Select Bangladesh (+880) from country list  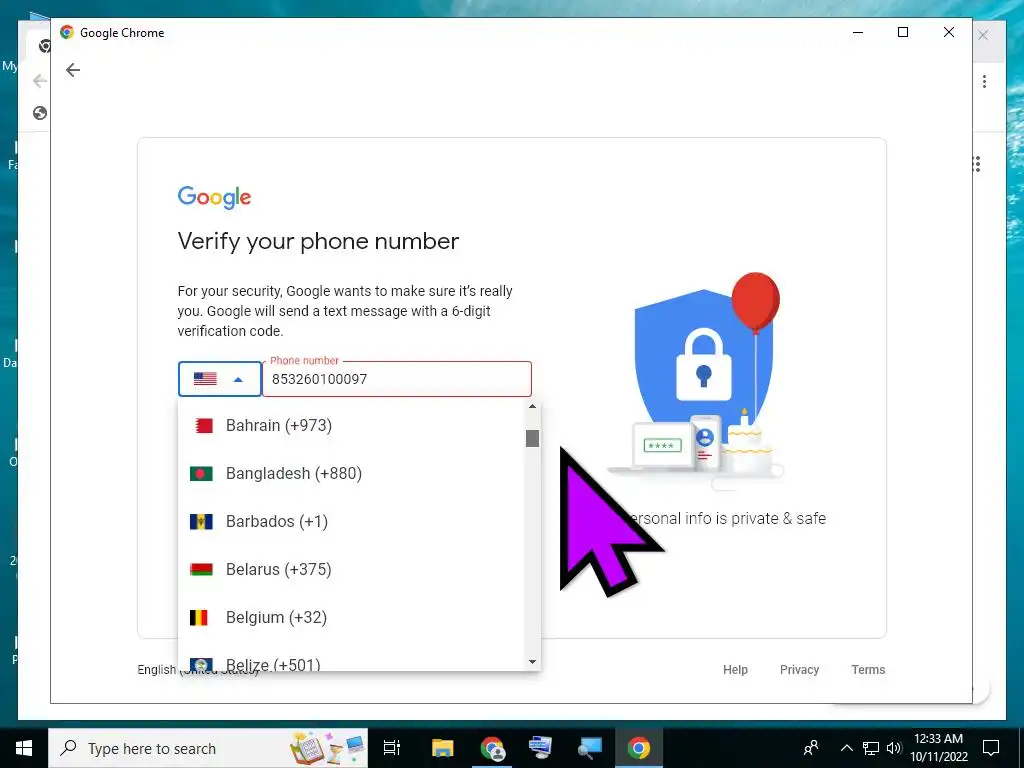[x=351, y=473]
